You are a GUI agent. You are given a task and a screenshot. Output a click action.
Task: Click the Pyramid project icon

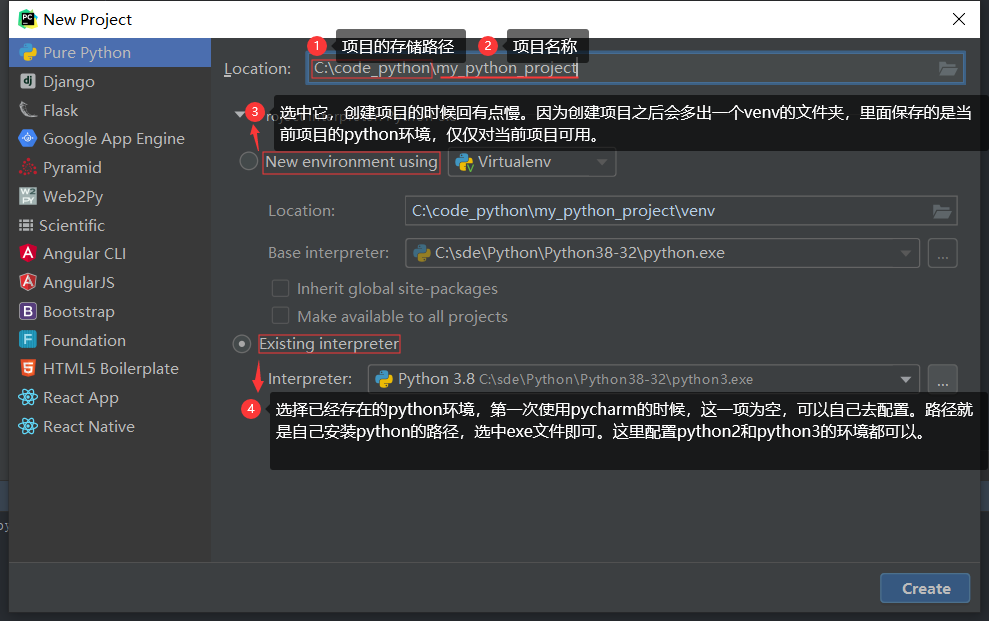coord(28,167)
